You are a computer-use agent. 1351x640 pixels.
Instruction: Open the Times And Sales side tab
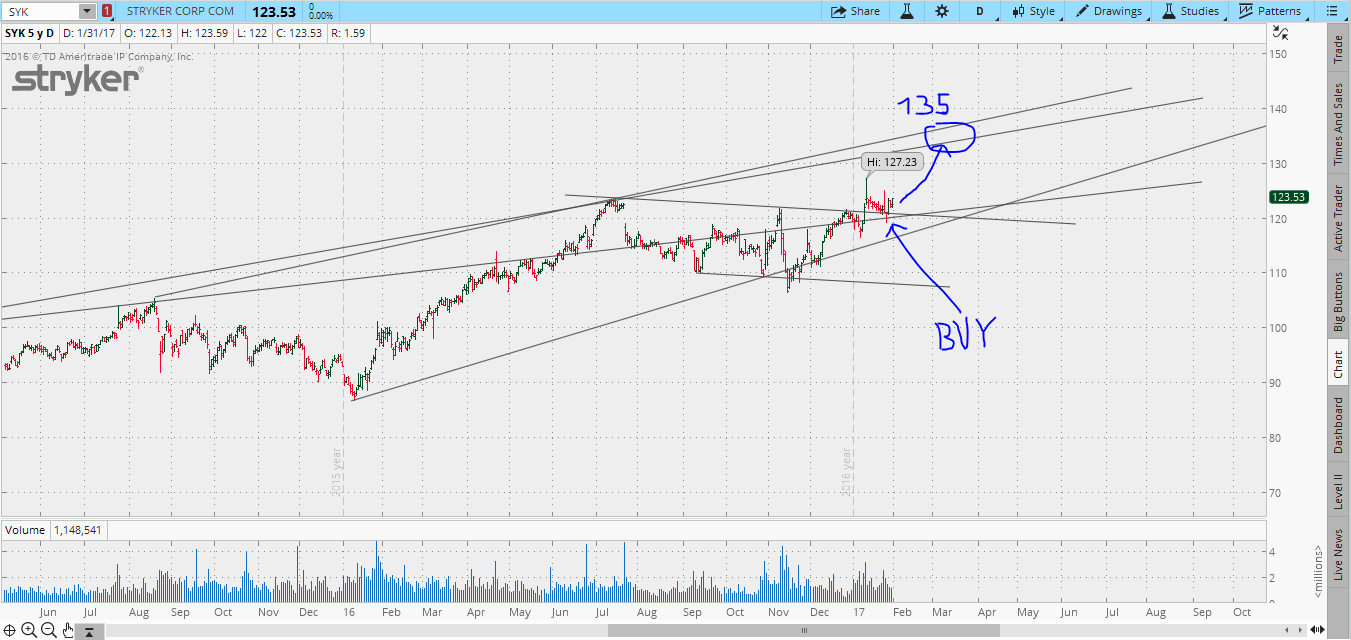pyautogui.click(x=1338, y=124)
